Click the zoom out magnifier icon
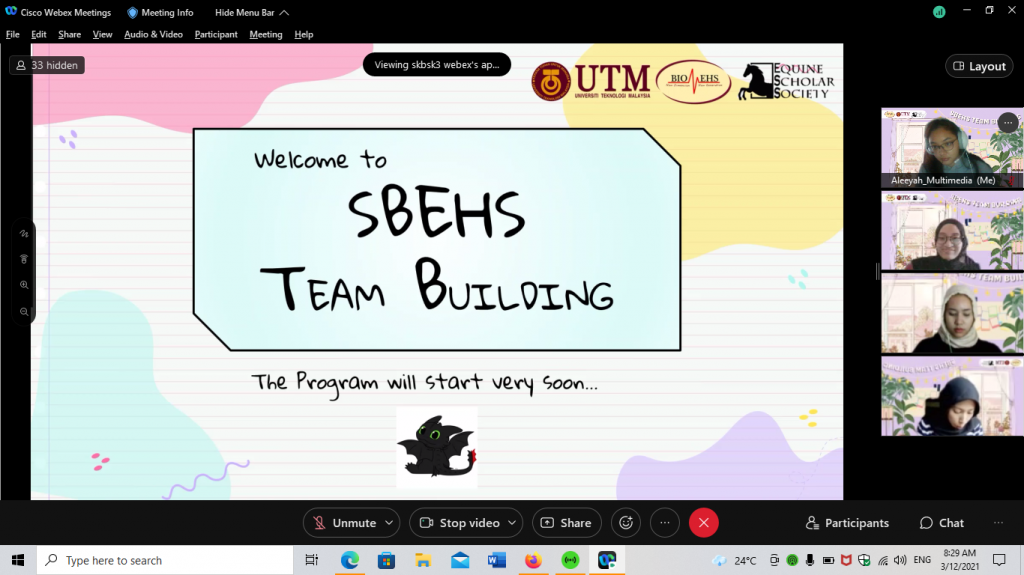This screenshot has width=1024, height=575. coord(24,311)
